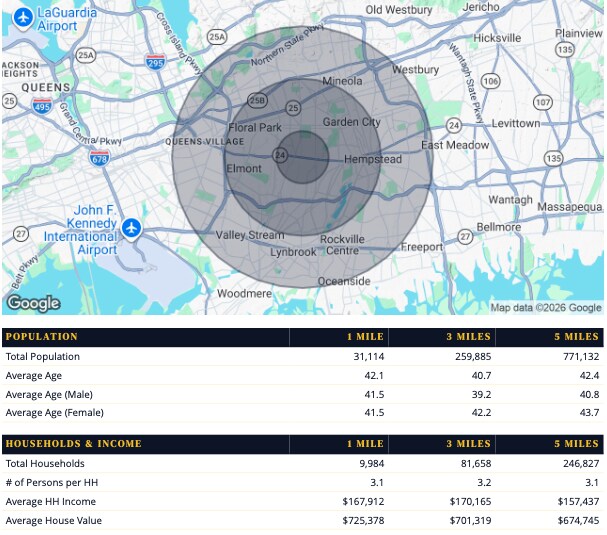Click the Woodmere map label
This screenshot has height=535, width=607.
pyautogui.click(x=244, y=293)
